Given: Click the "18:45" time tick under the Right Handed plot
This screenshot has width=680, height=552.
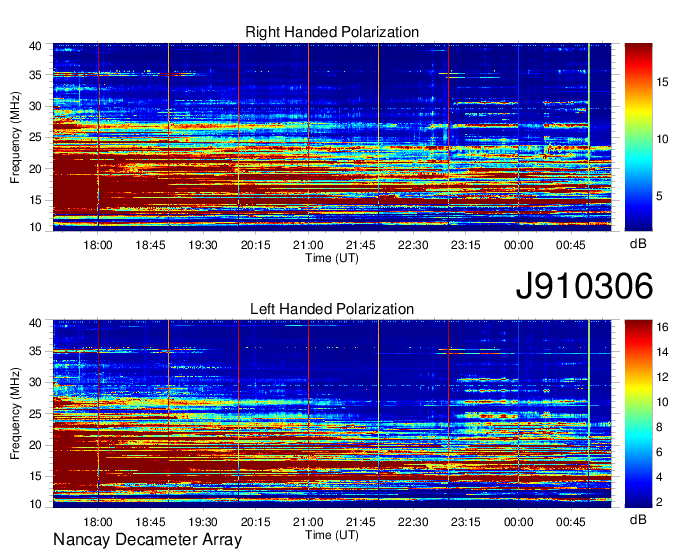Looking at the screenshot, I should point(150,245).
